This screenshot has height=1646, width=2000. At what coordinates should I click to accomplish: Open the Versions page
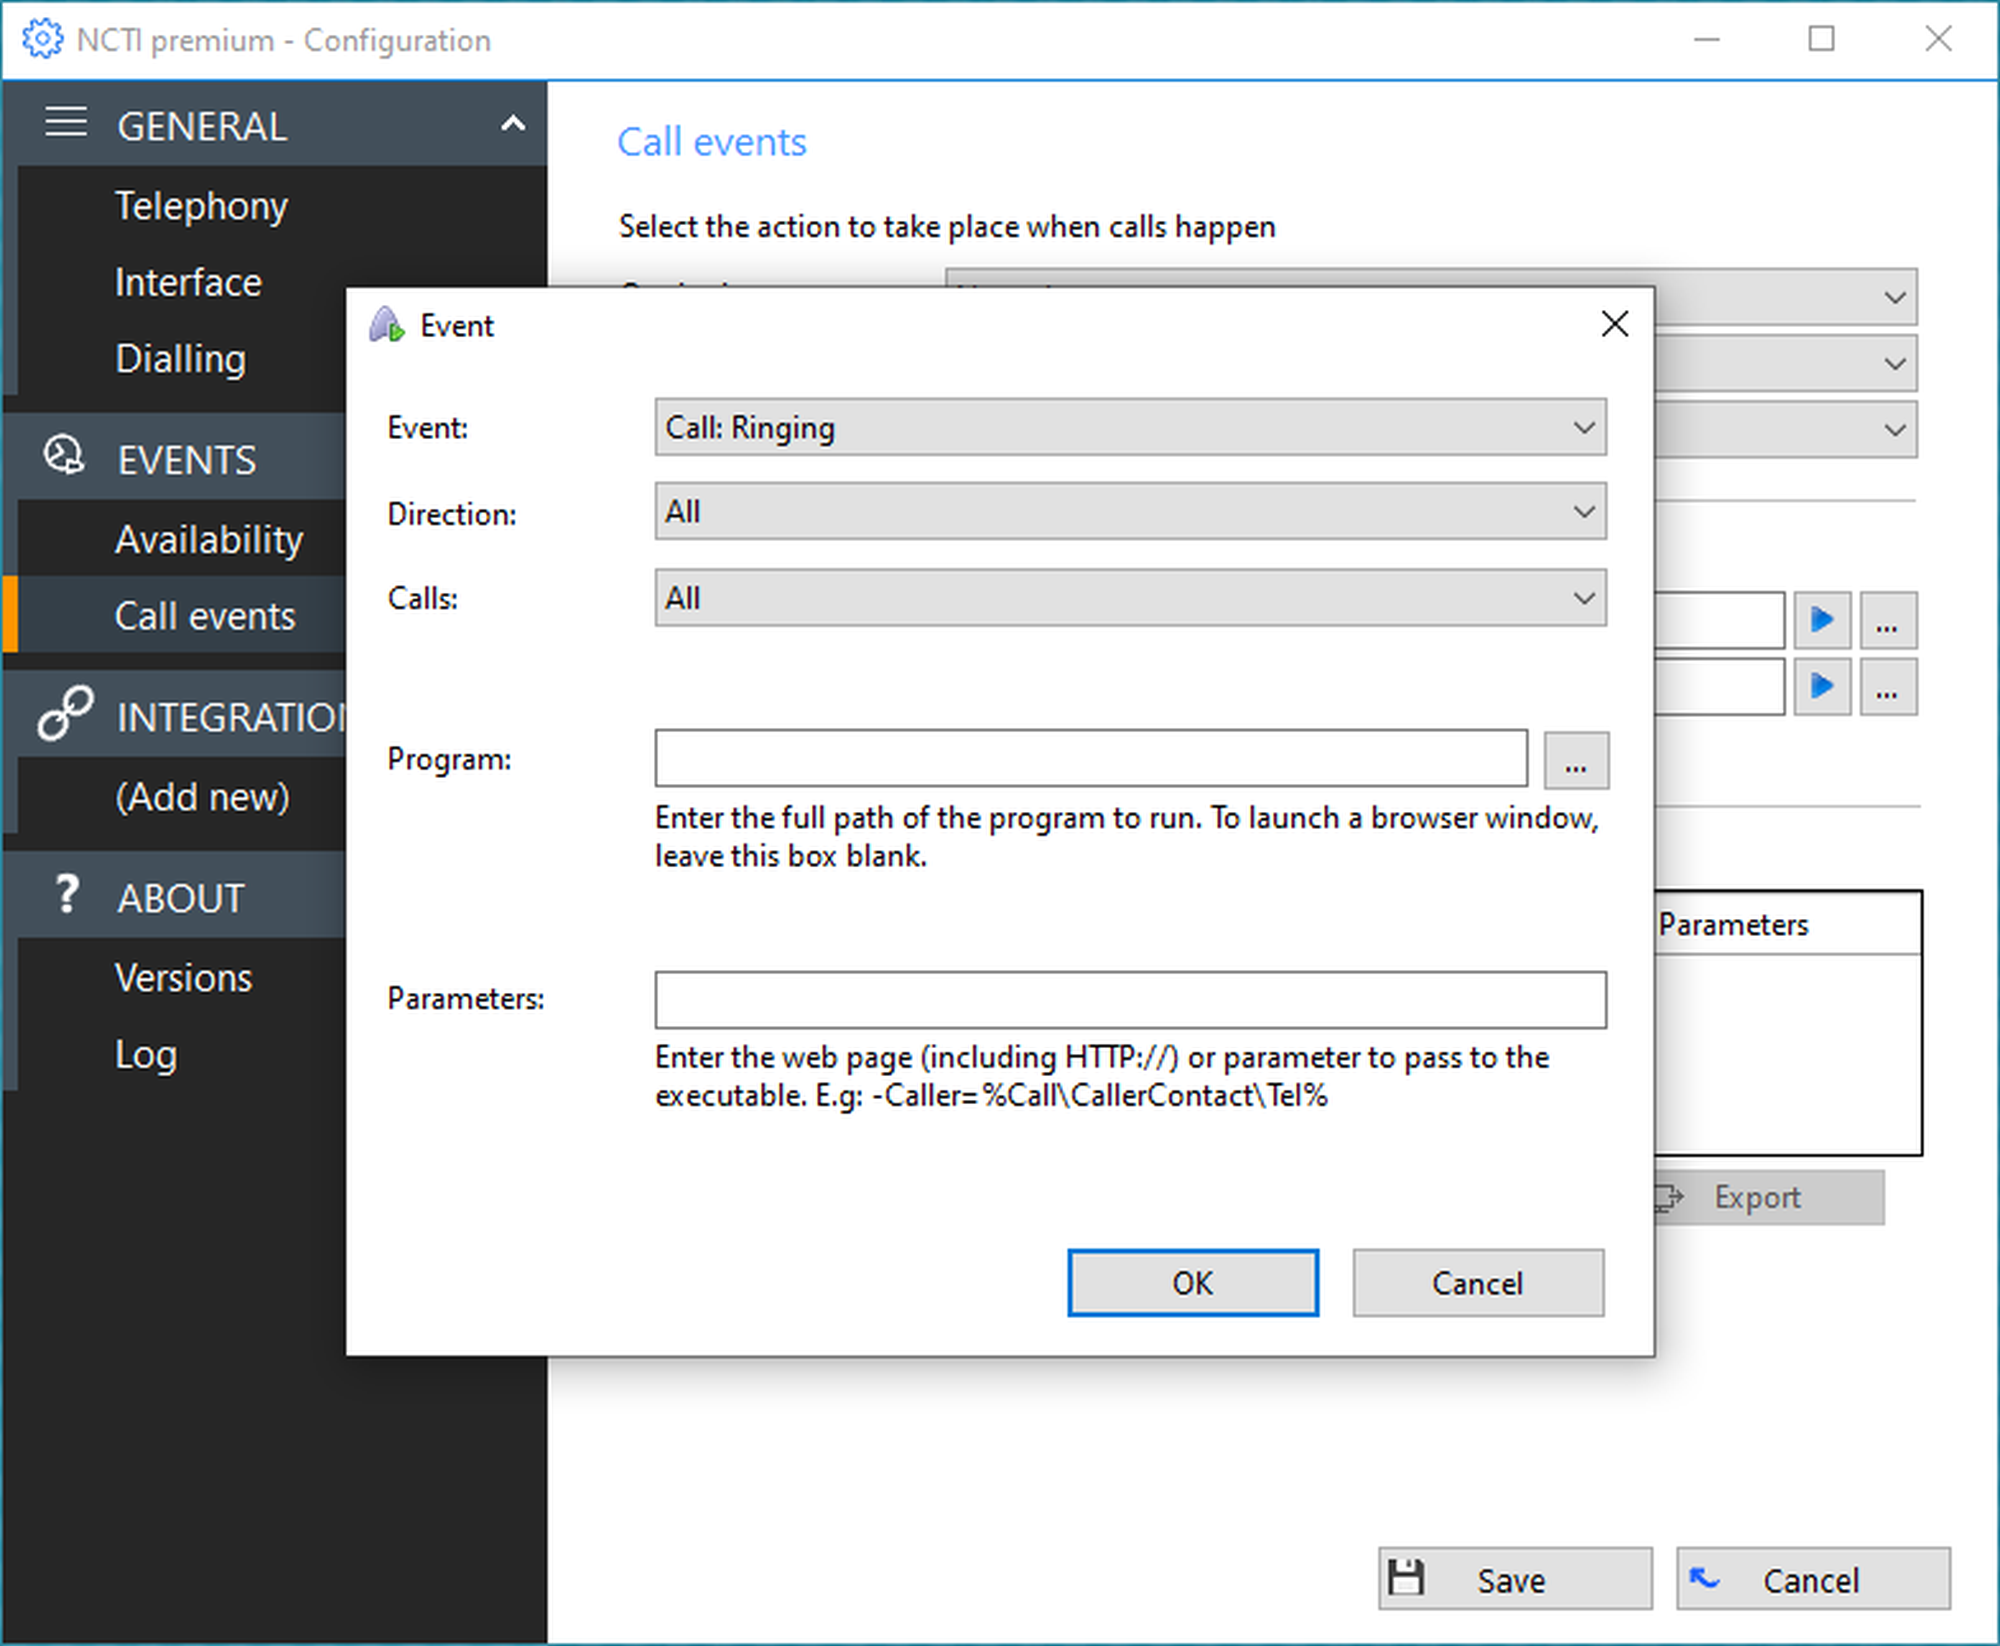tap(183, 978)
